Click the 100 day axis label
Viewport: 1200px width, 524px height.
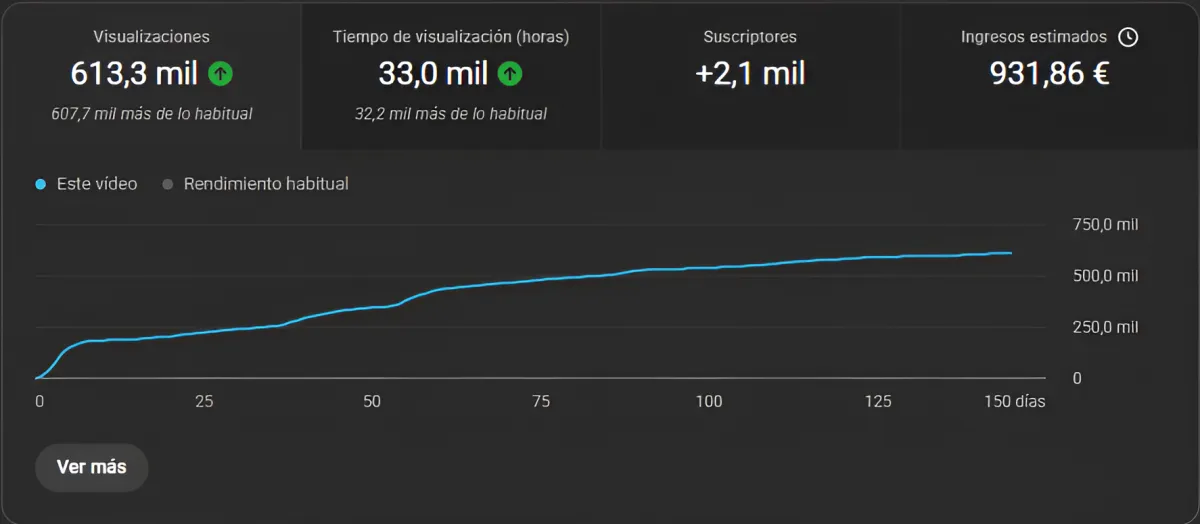pos(709,402)
